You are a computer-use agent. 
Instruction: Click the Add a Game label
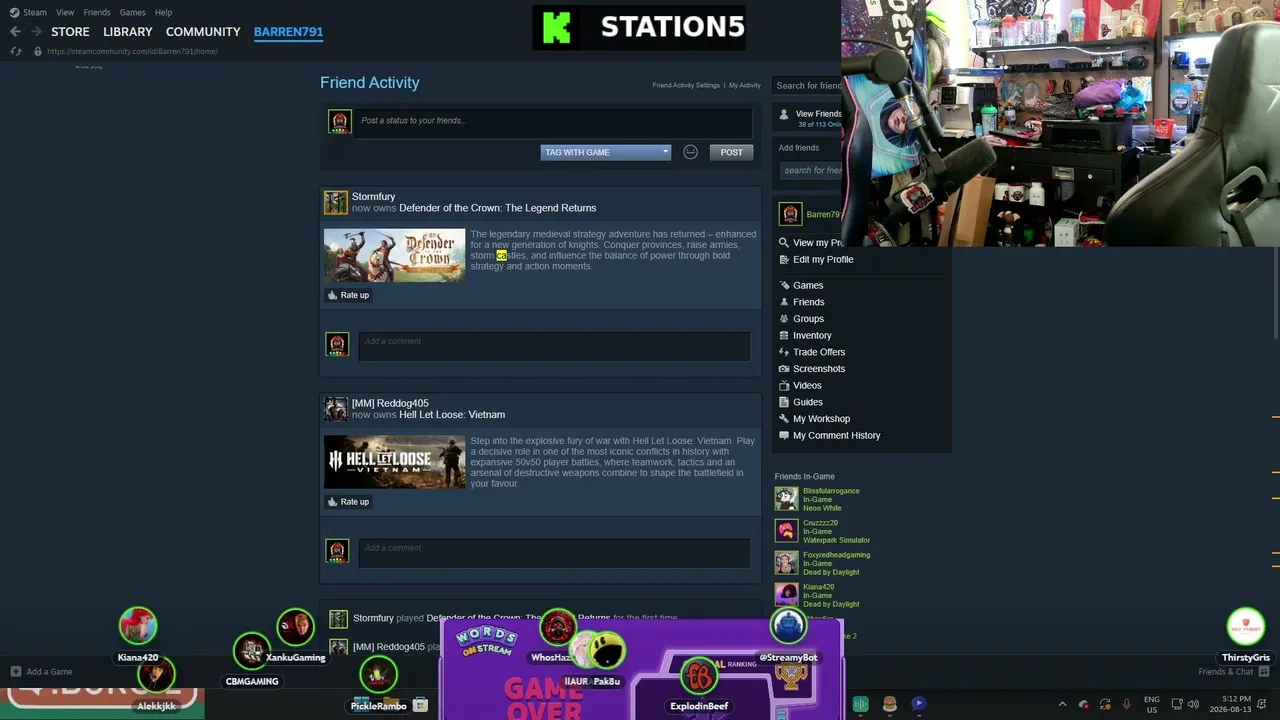click(49, 672)
